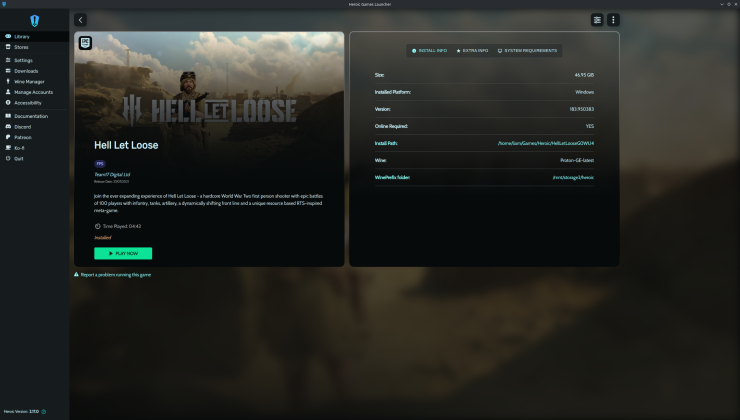Open Wine Manager
This screenshot has height=420, width=740.
point(30,81)
